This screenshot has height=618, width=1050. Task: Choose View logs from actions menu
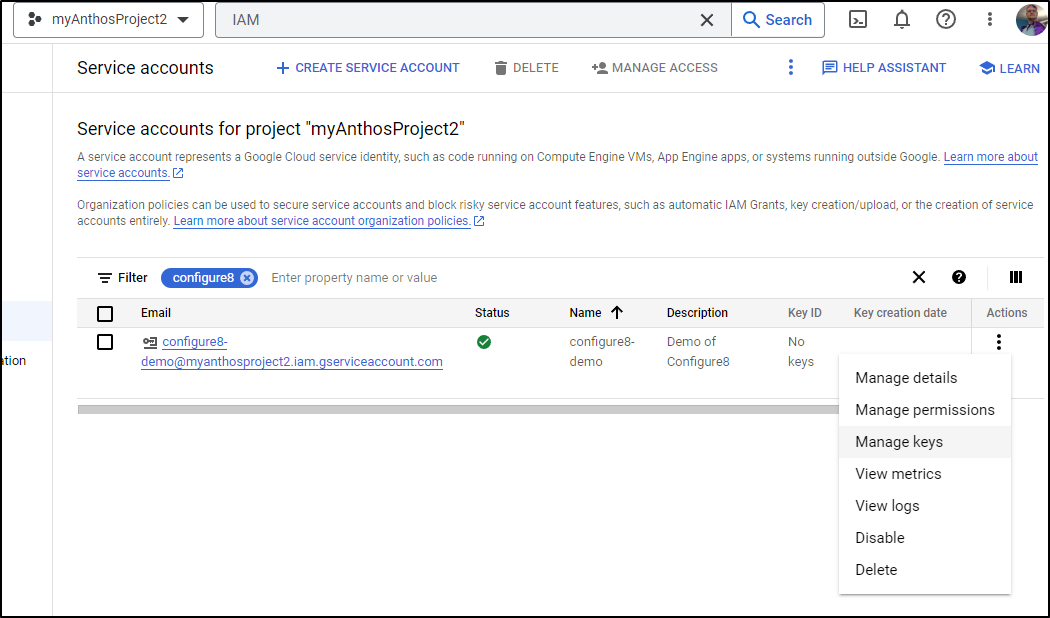(x=925, y=506)
